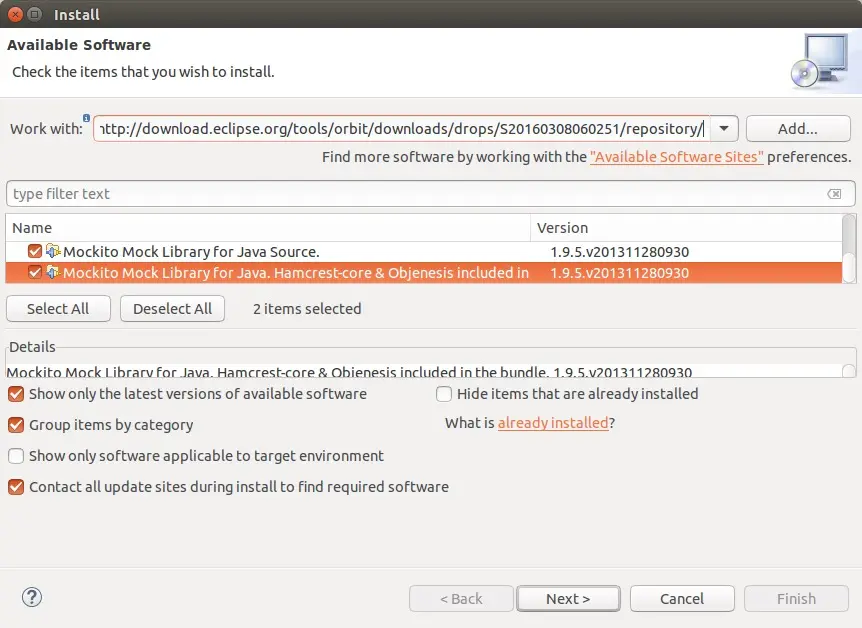Click the disabled < Back button
The height and width of the screenshot is (628, 862).
461,598
